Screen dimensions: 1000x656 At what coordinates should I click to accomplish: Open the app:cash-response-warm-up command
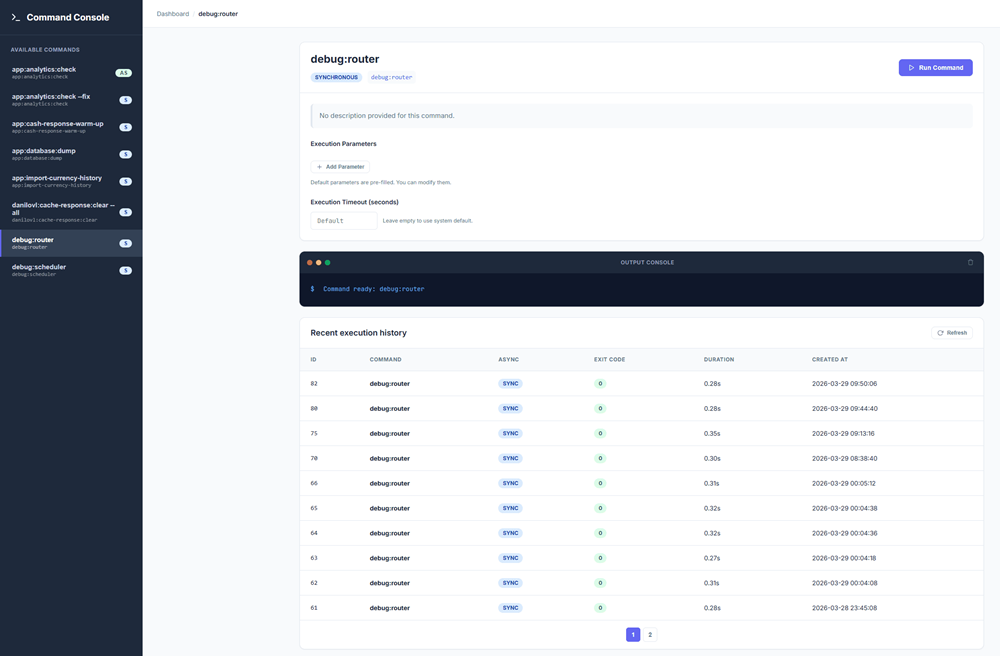(x=60, y=127)
